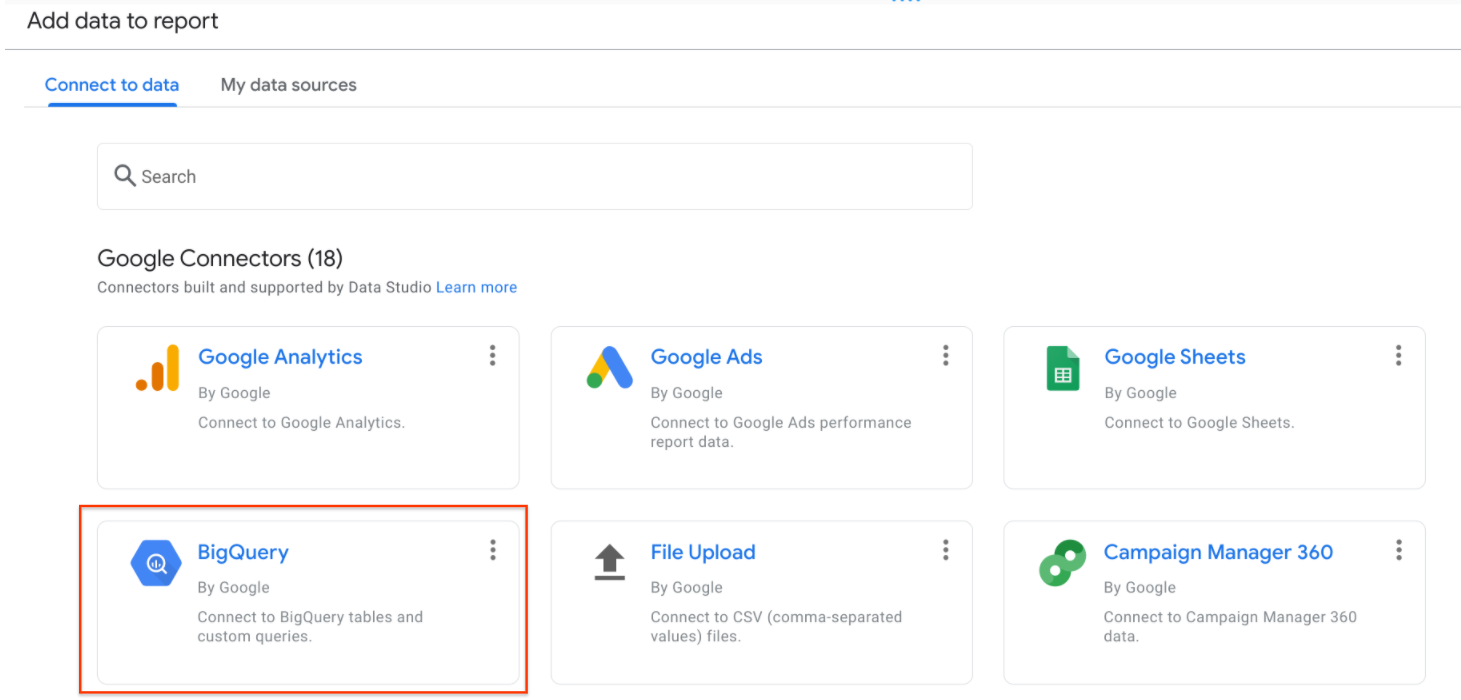Click 'Connect to Campaign Manager 360' description text
This screenshot has width=1461, height=700.
point(1230,617)
